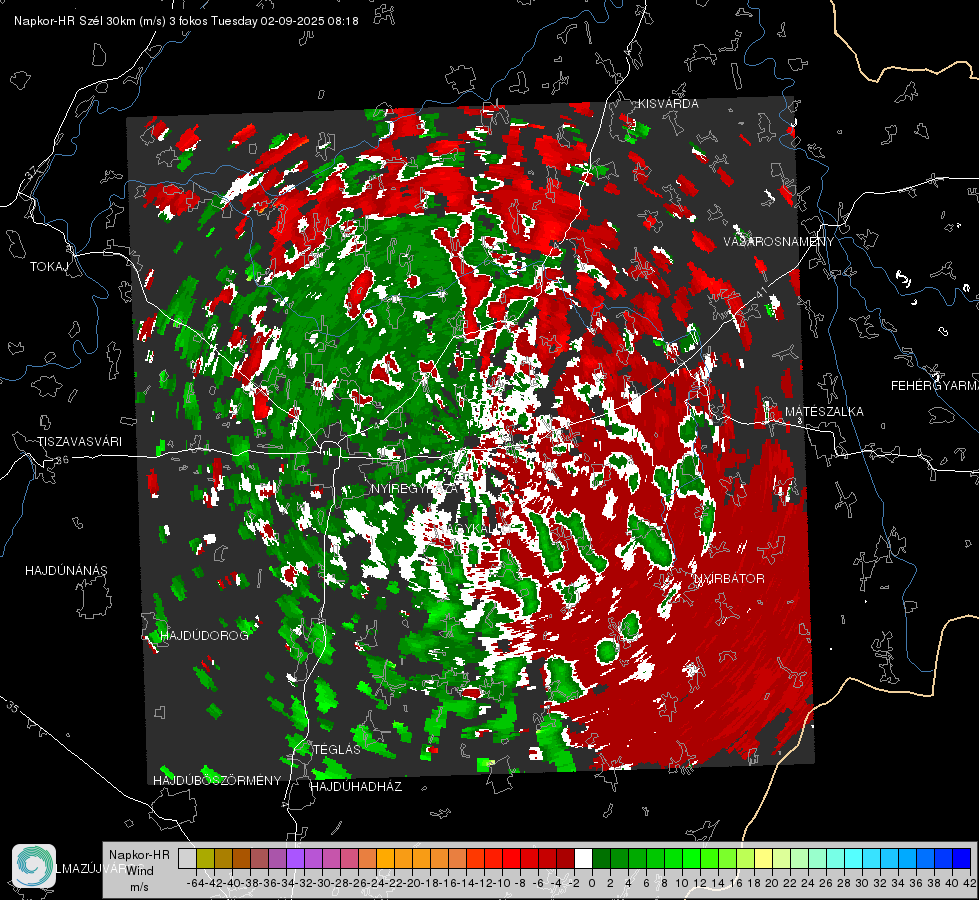Click the HAJDÚNÁNÁS town label

click(x=66, y=571)
